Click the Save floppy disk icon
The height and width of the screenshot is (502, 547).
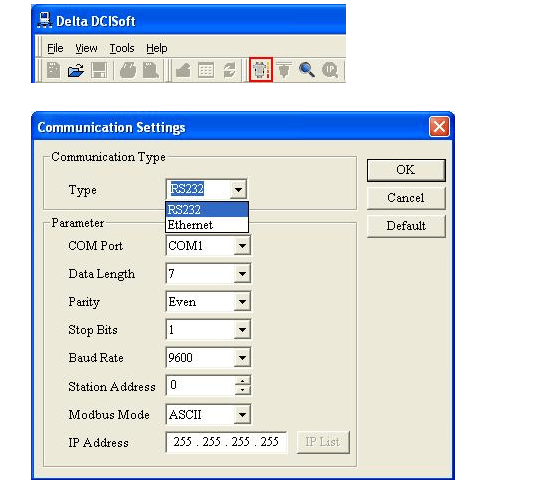[x=99, y=70]
